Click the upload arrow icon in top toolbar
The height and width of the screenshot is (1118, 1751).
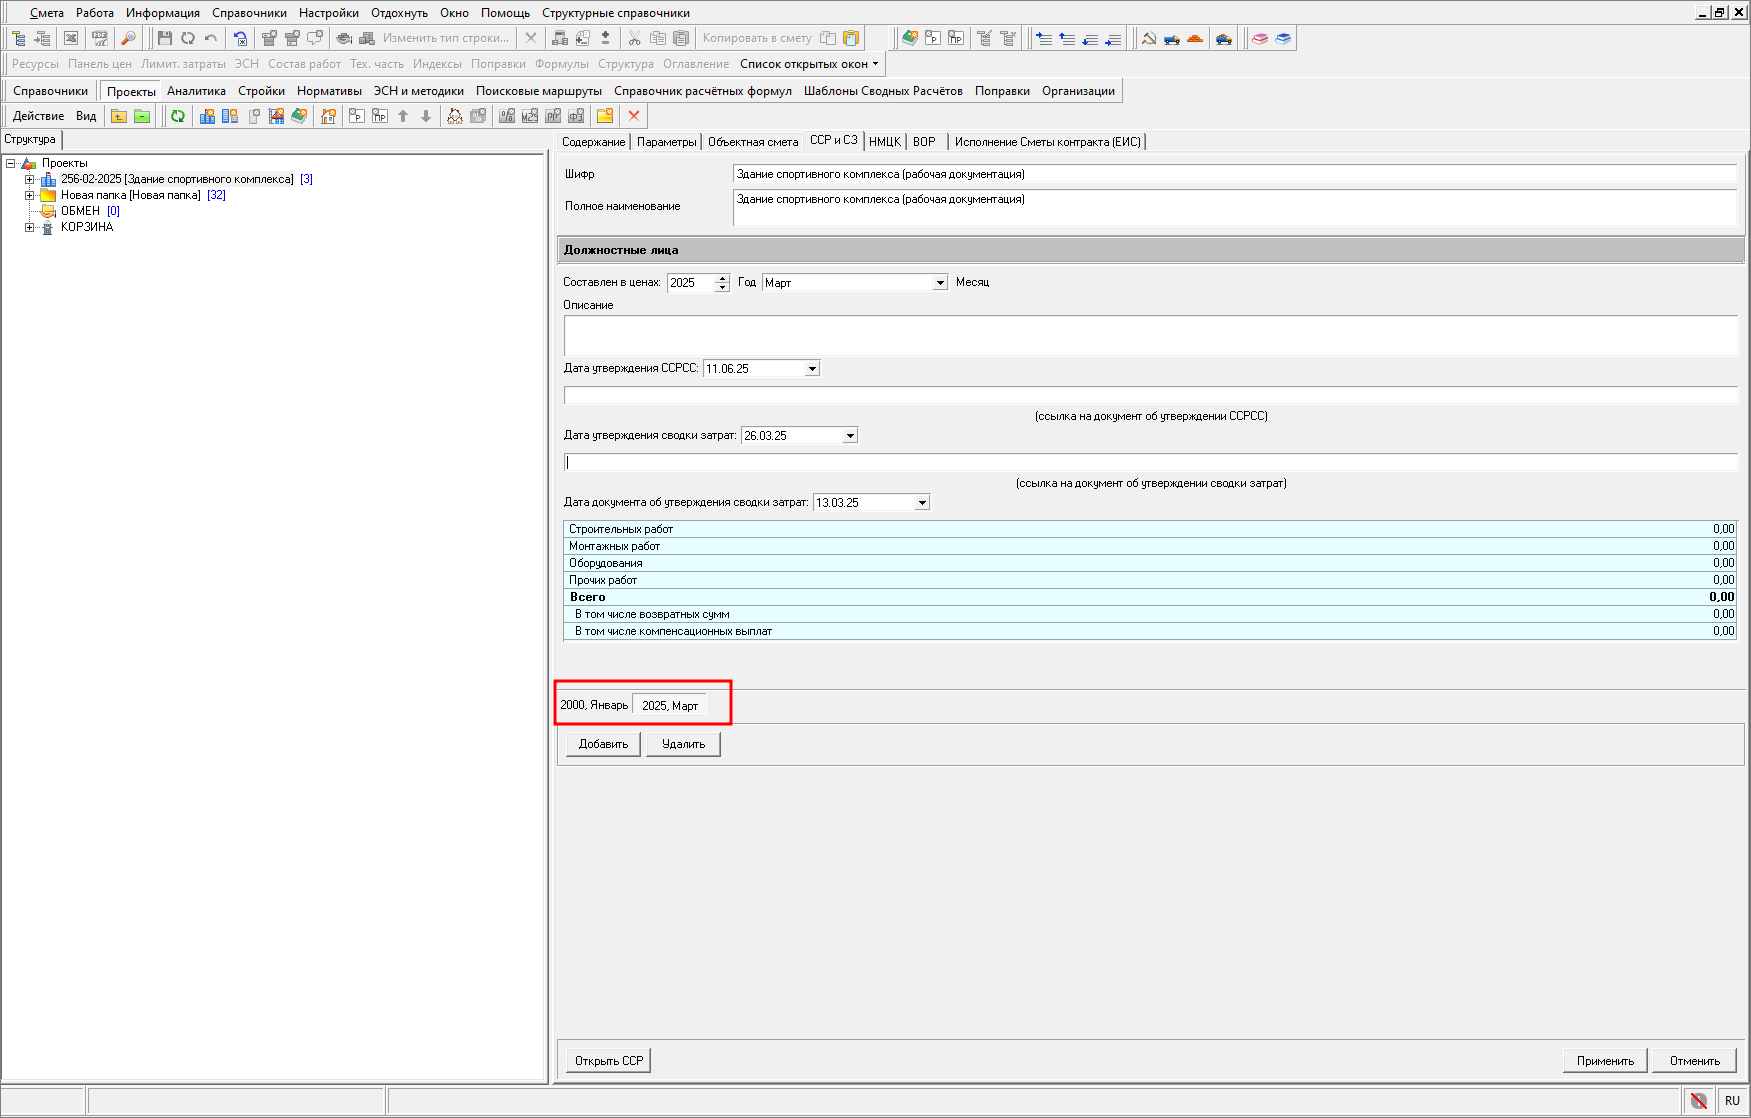click(605, 38)
